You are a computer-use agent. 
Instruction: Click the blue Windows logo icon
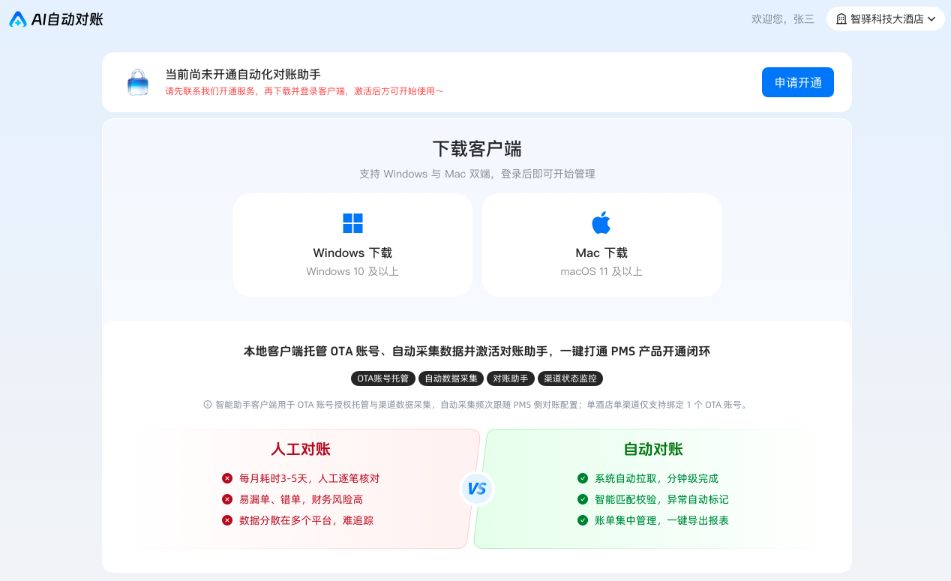pos(352,223)
